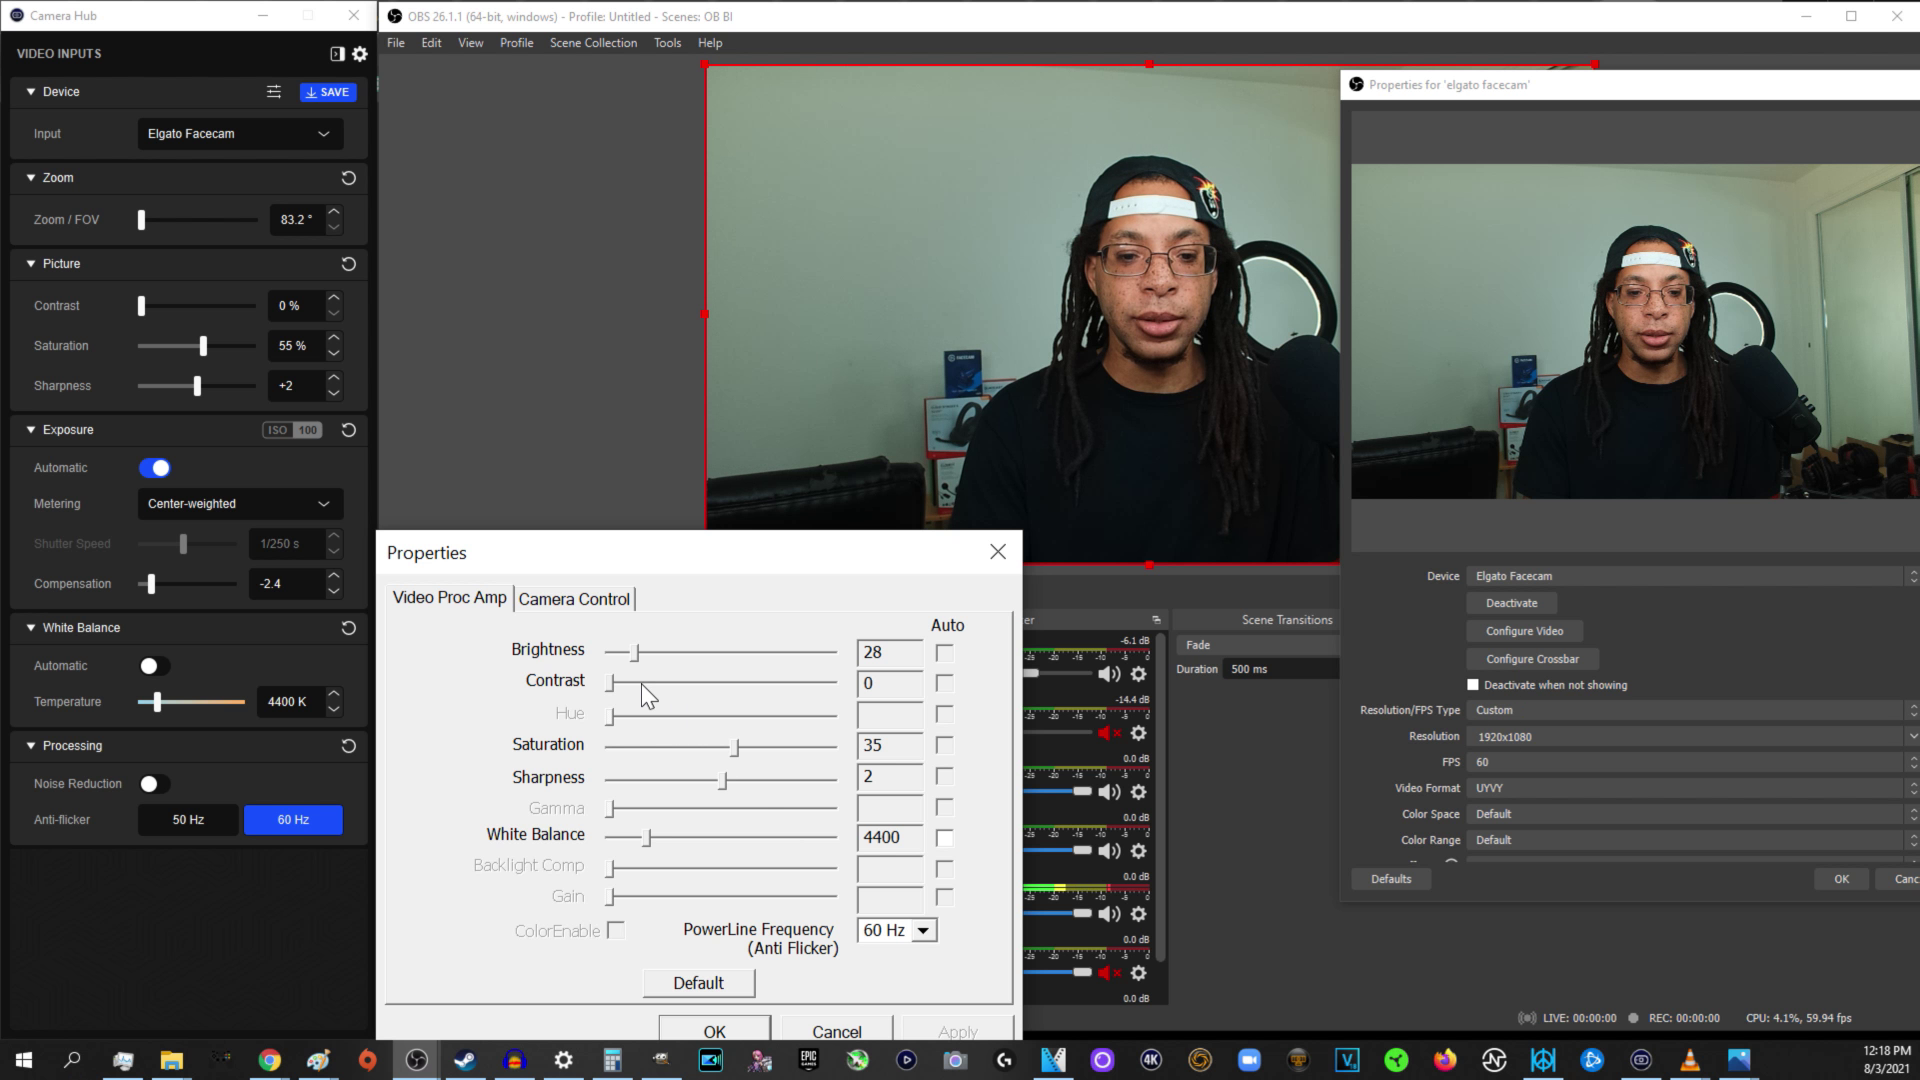This screenshot has height=1080, width=1920.
Task: Open Resolution 1920x1080 dropdown
Action: (1691, 737)
